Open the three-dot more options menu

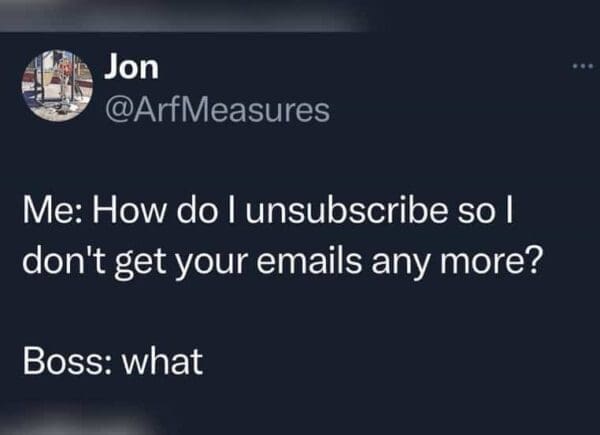pos(582,66)
